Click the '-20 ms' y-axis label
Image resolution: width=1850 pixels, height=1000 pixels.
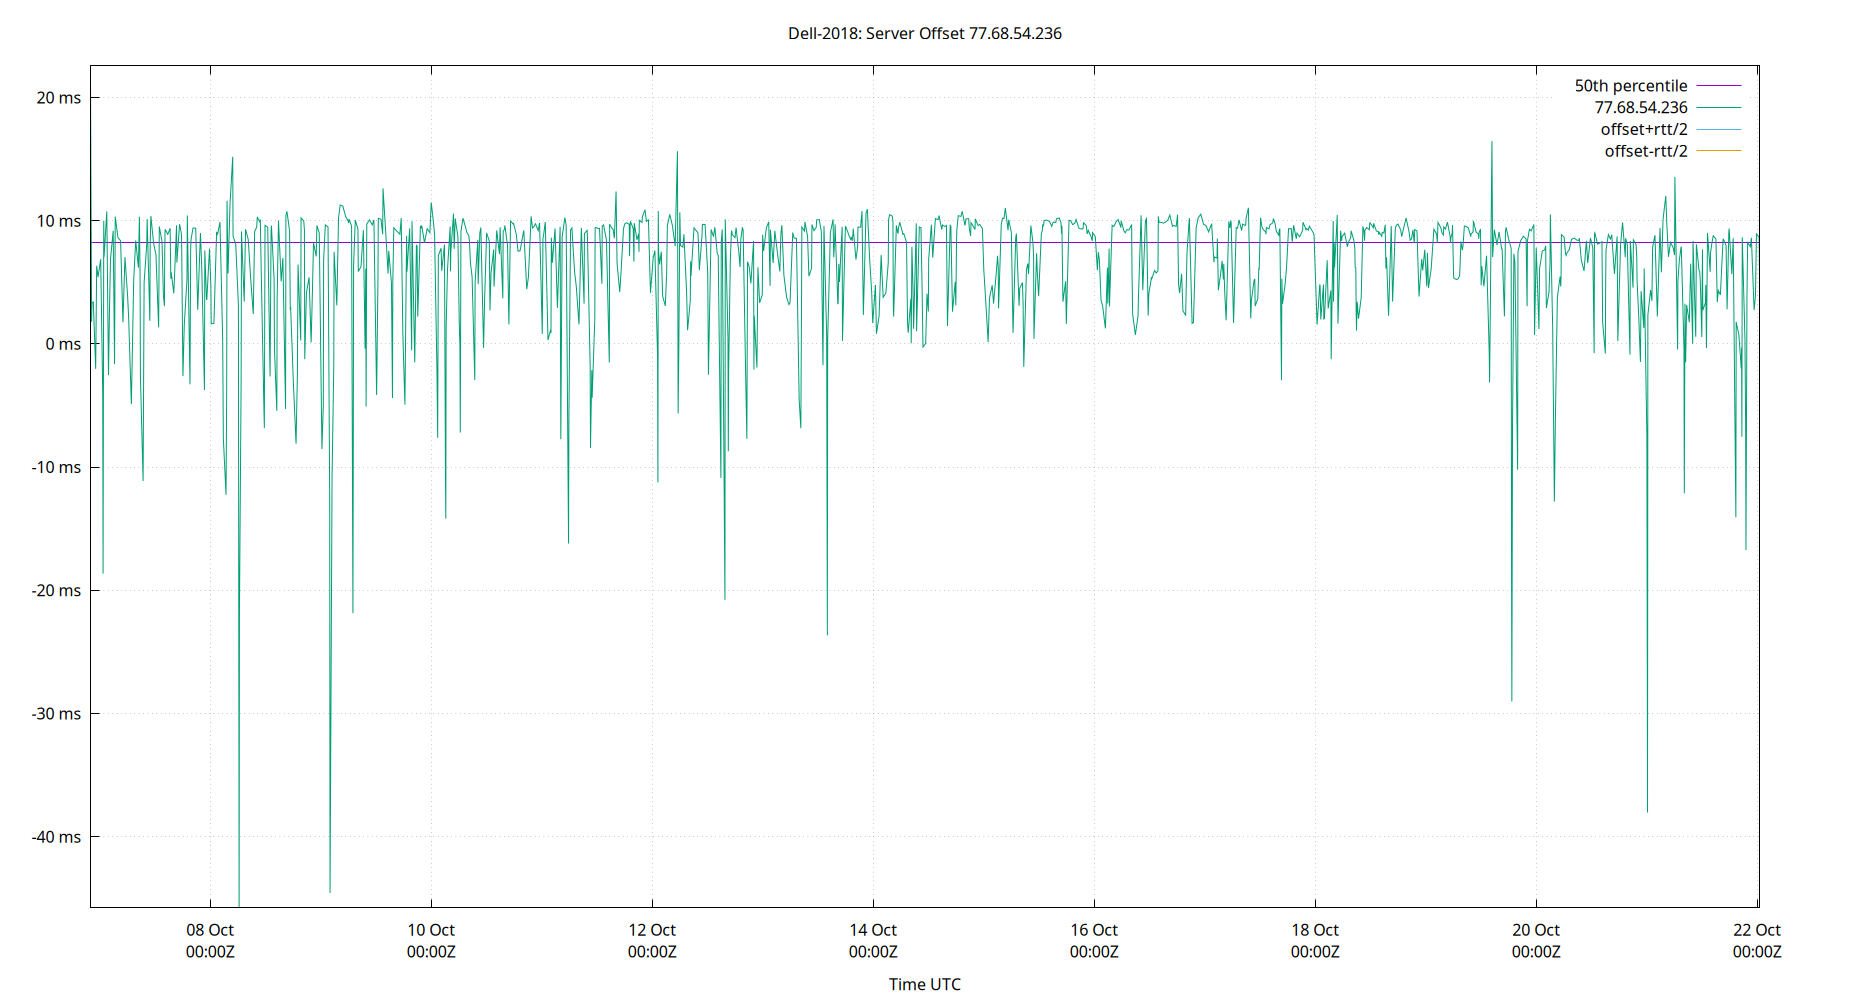click(56, 590)
